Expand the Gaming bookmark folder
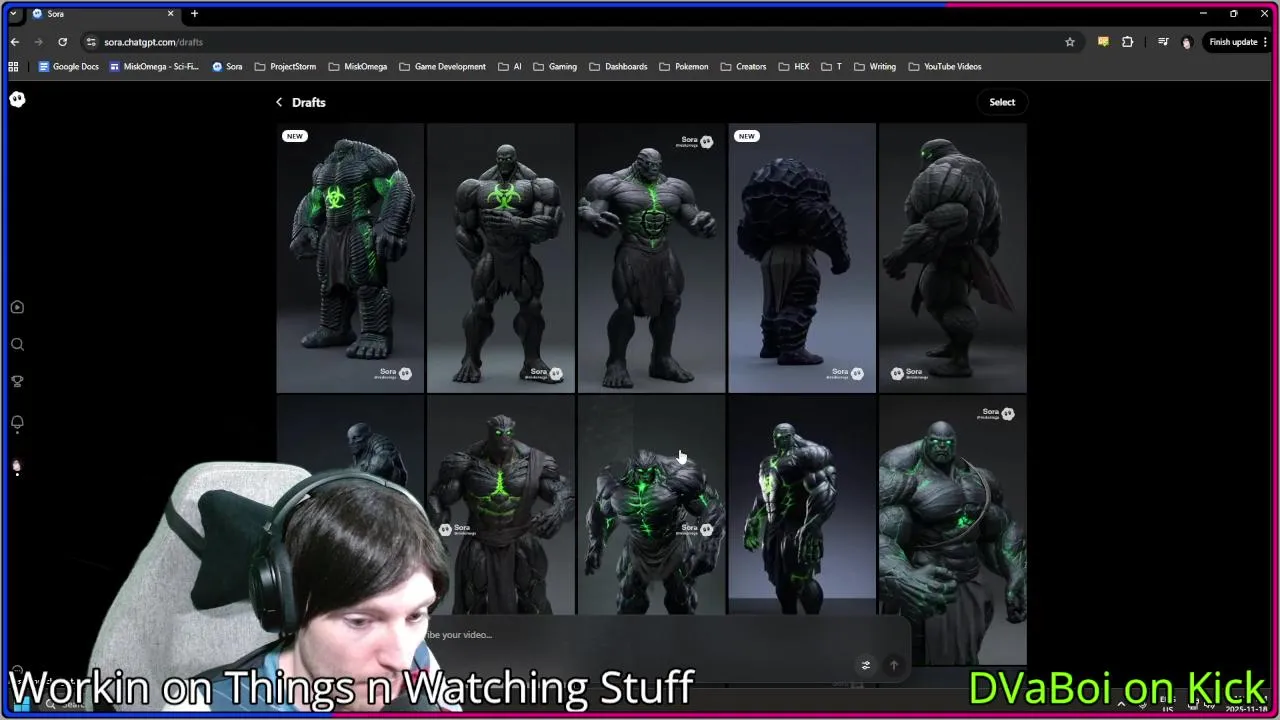This screenshot has width=1280, height=720. [x=554, y=67]
